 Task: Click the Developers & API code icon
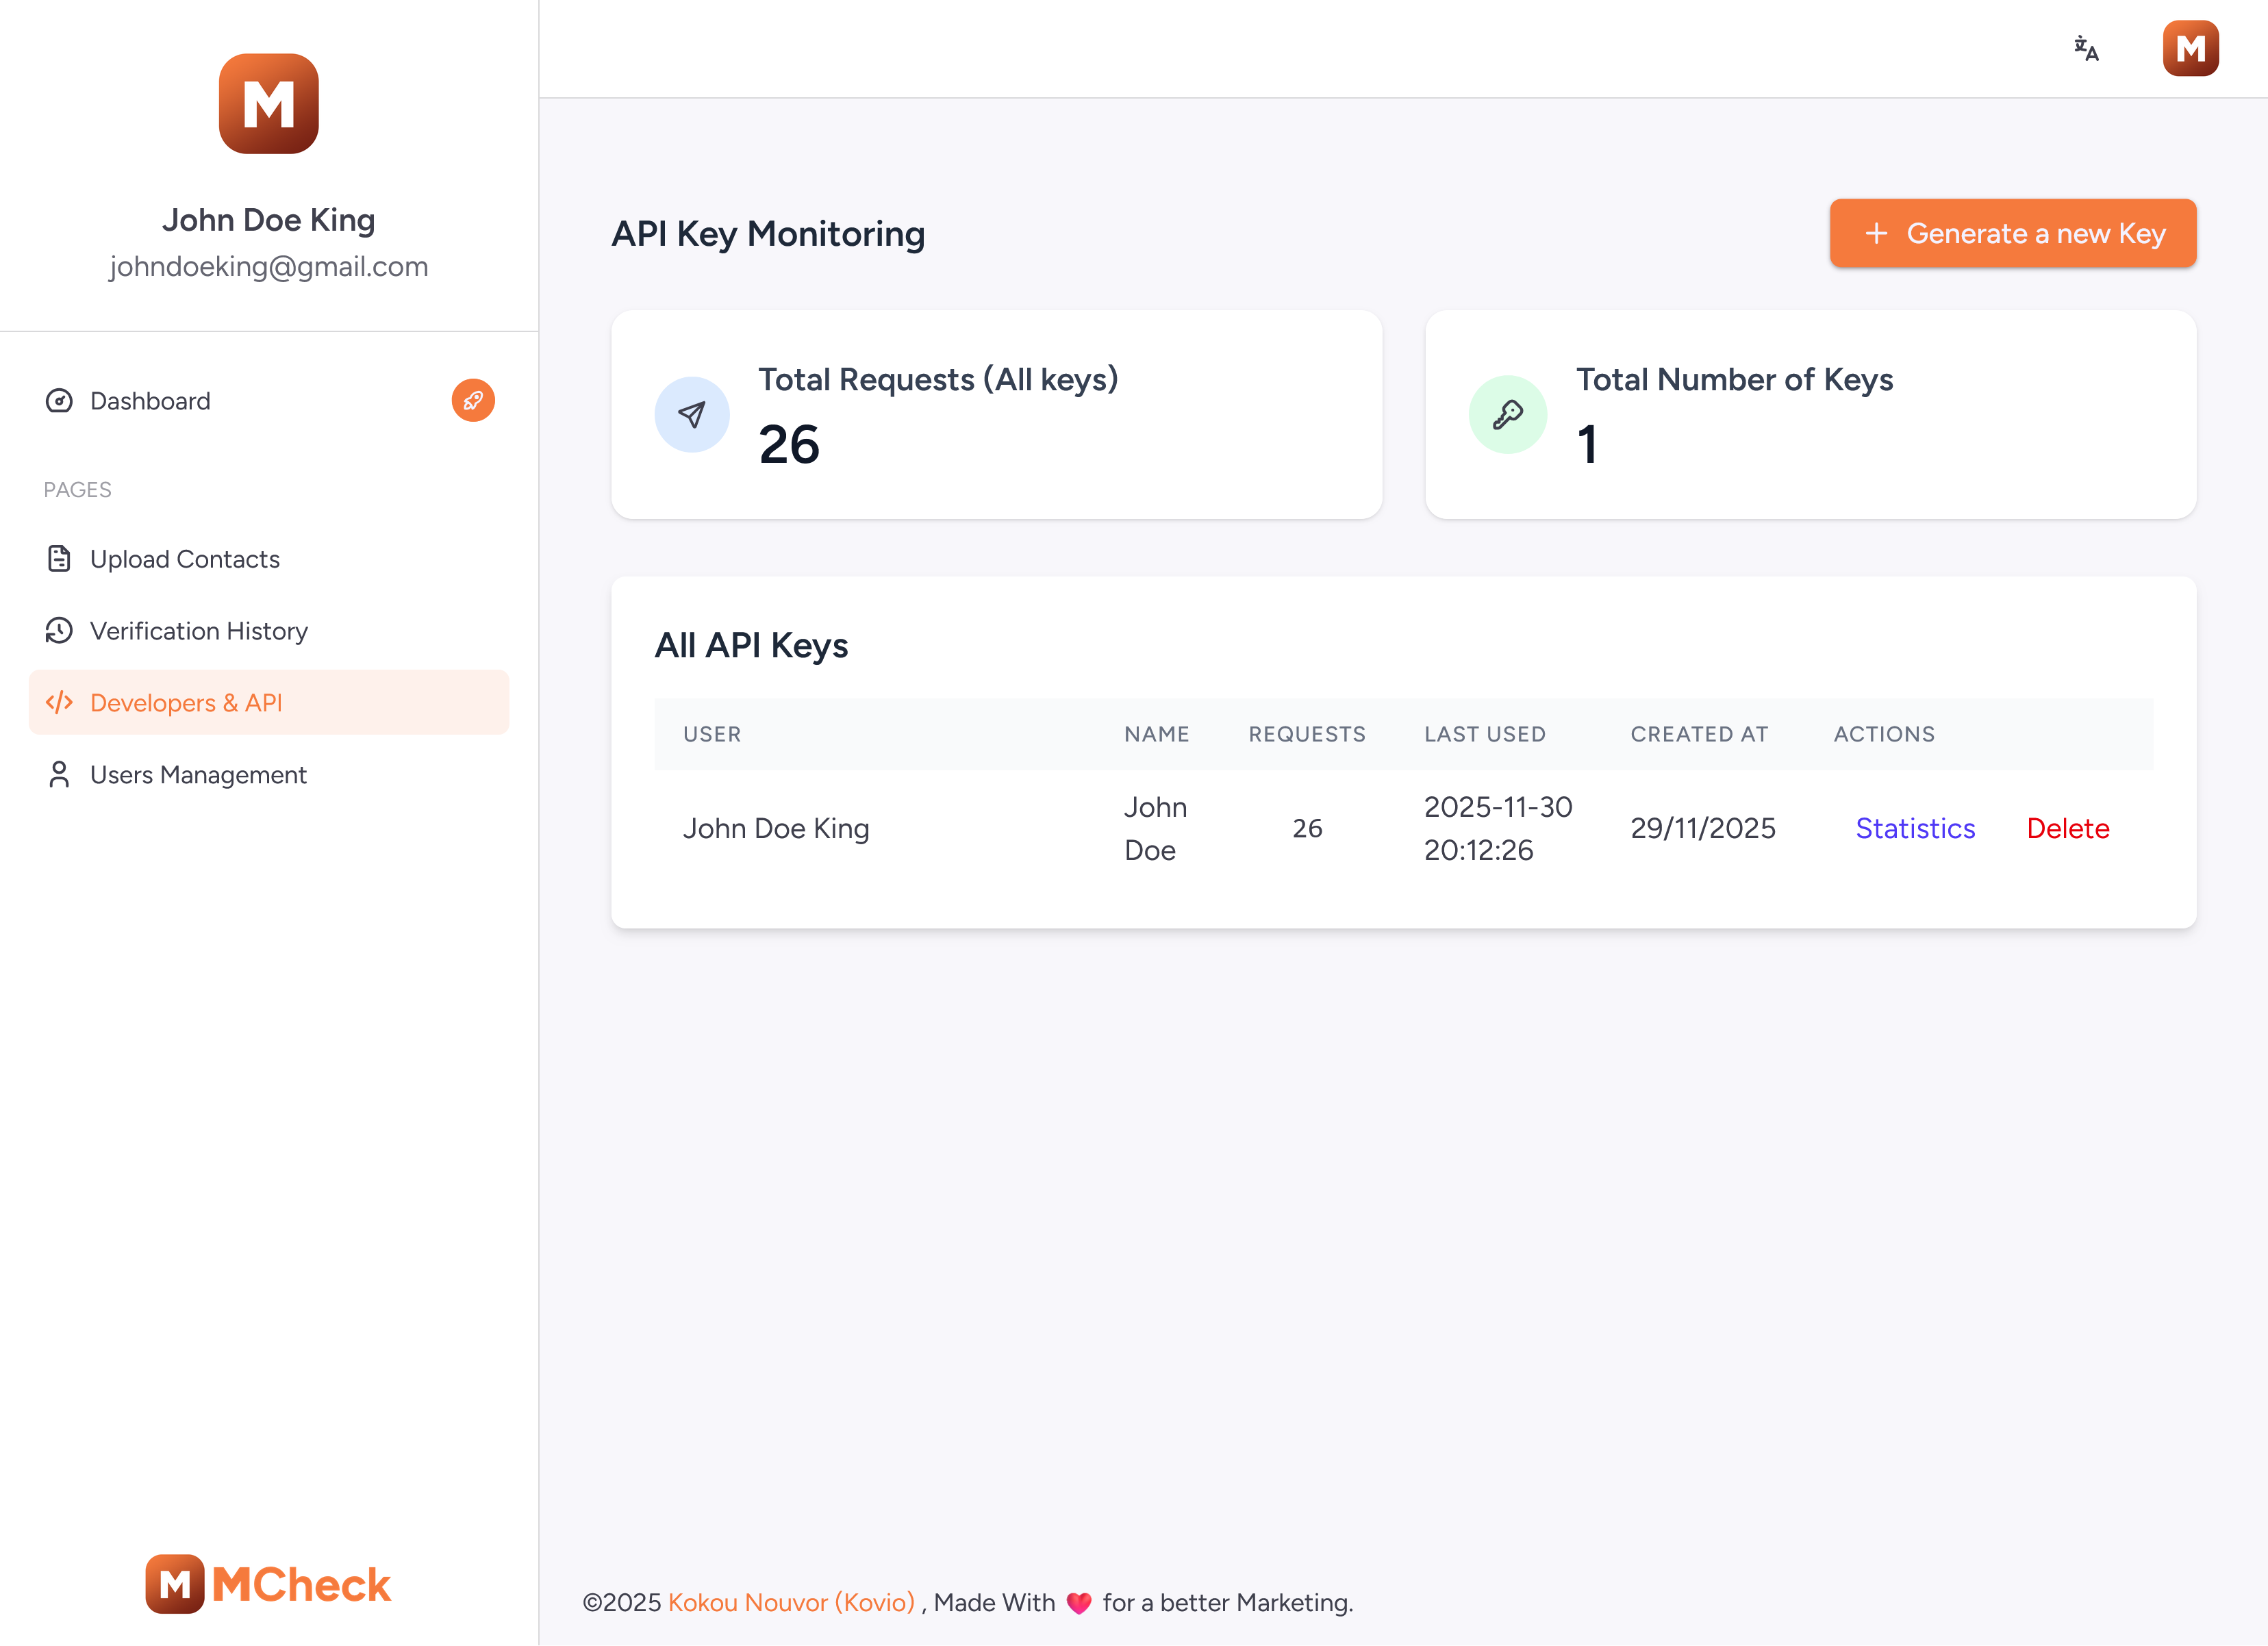click(59, 703)
